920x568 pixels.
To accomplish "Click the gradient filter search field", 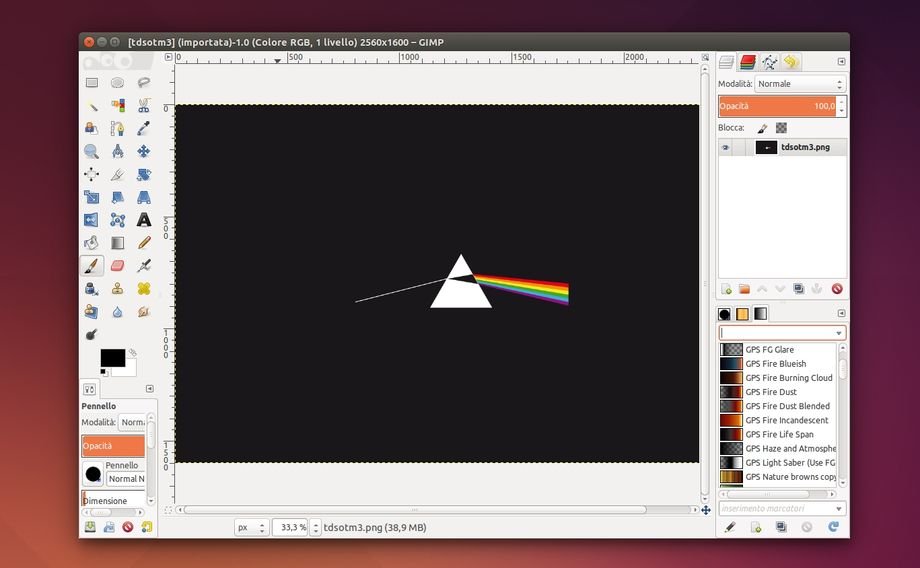I will [x=776, y=333].
